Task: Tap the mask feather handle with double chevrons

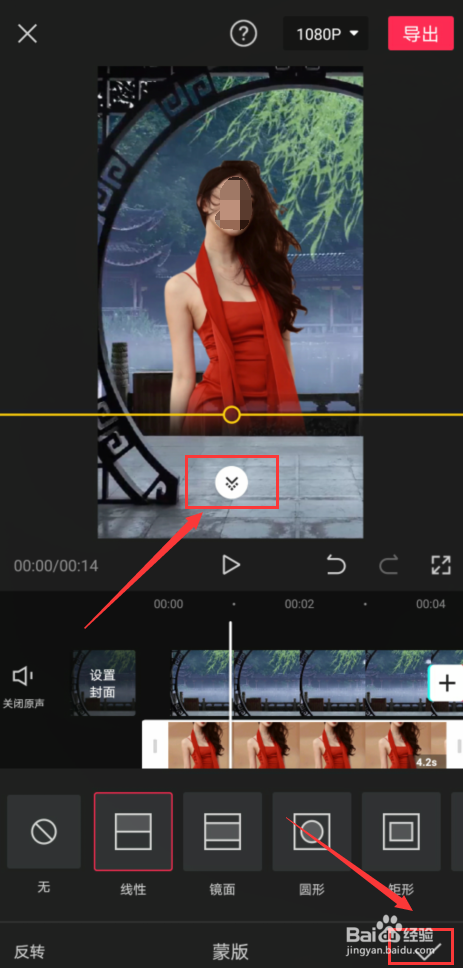Action: tap(232, 483)
